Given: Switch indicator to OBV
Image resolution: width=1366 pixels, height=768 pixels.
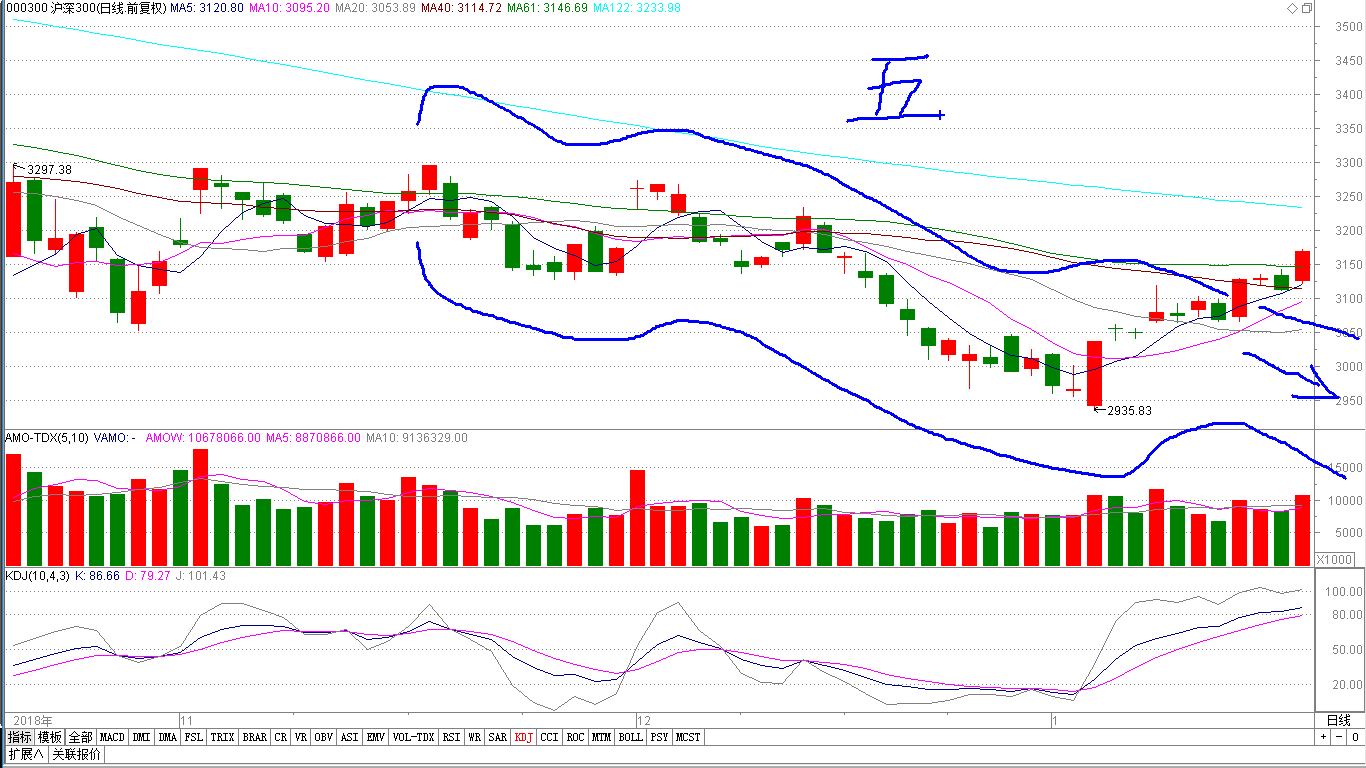Looking at the screenshot, I should [324, 737].
